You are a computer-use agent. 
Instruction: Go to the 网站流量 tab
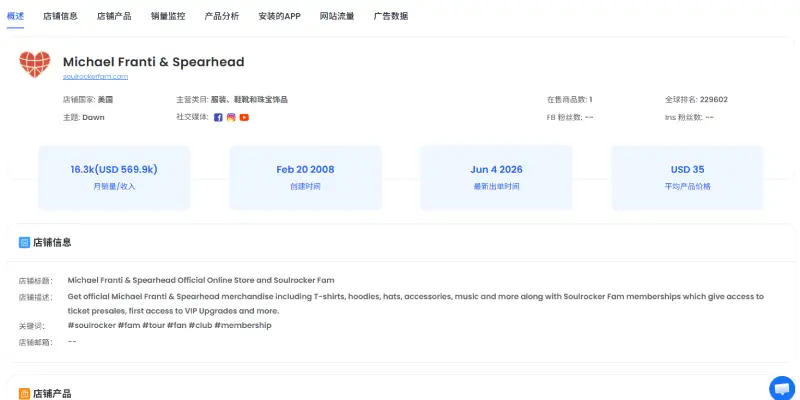point(337,16)
